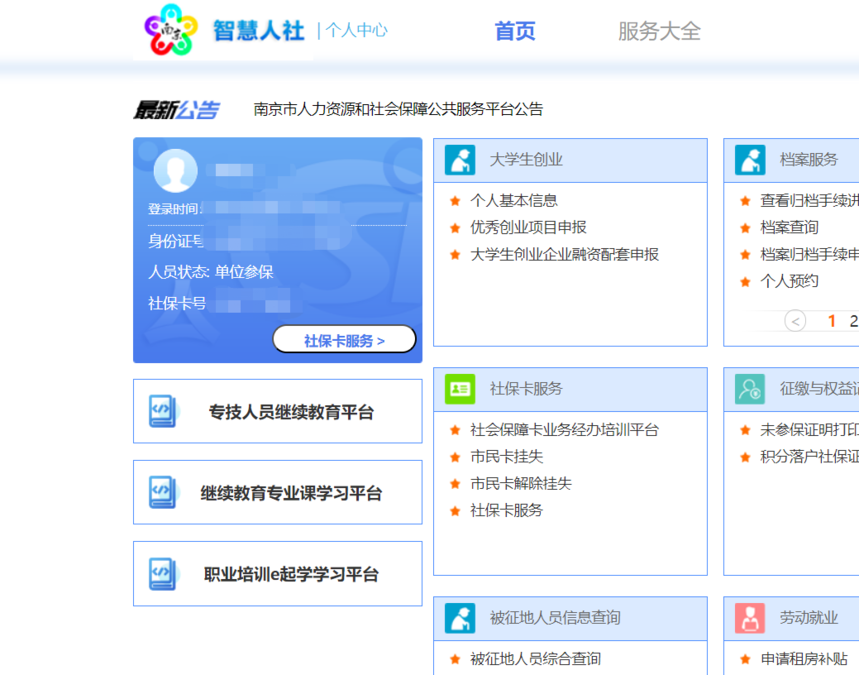Click the 最新公告 heading
The width and height of the screenshot is (859, 675).
click(176, 110)
